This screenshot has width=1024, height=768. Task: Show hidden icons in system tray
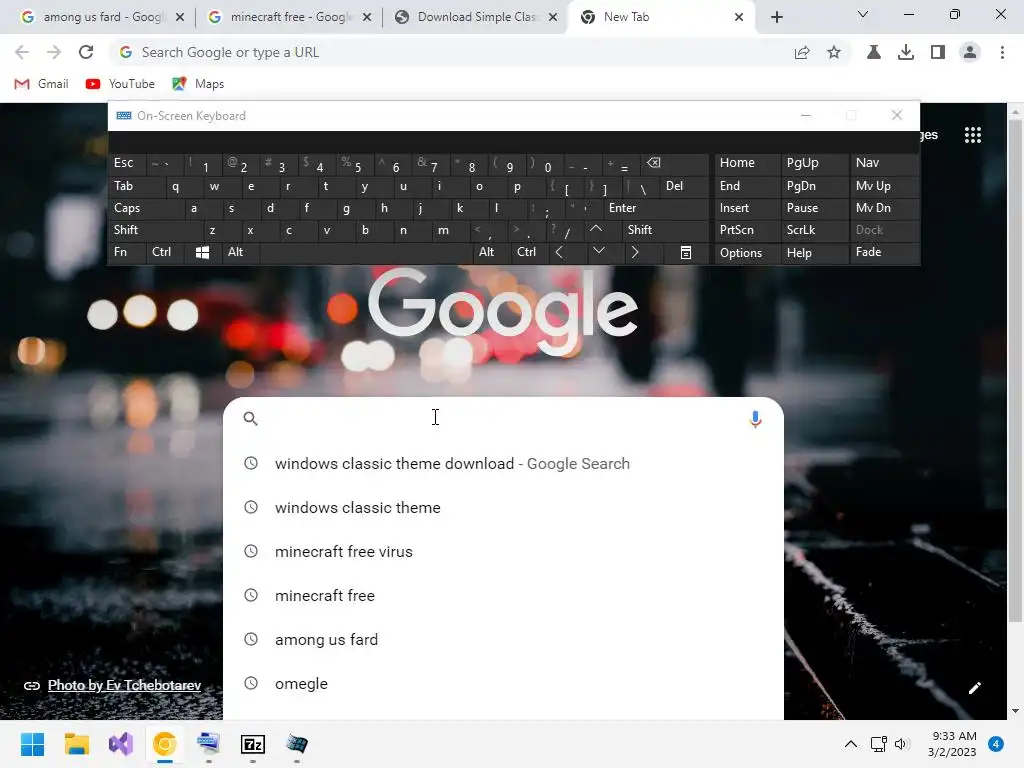(x=850, y=744)
